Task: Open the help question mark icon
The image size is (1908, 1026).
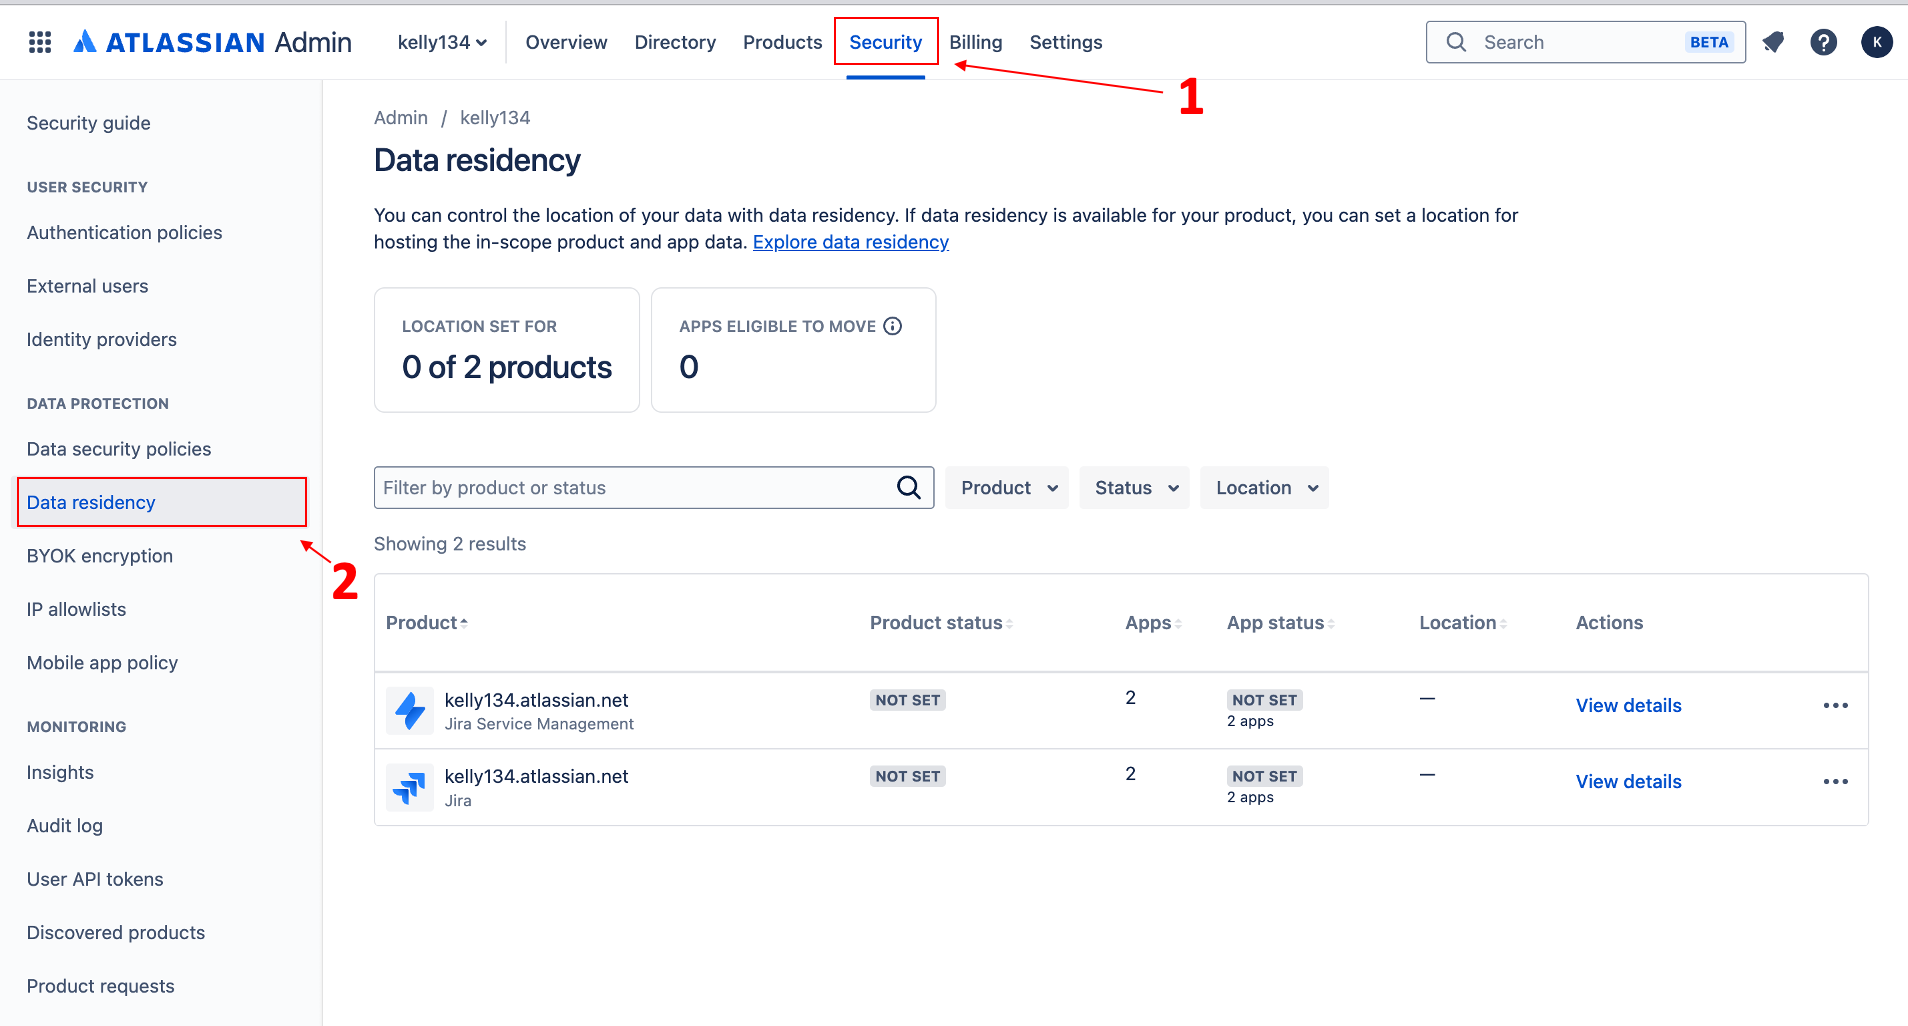Action: pyautogui.click(x=1823, y=42)
